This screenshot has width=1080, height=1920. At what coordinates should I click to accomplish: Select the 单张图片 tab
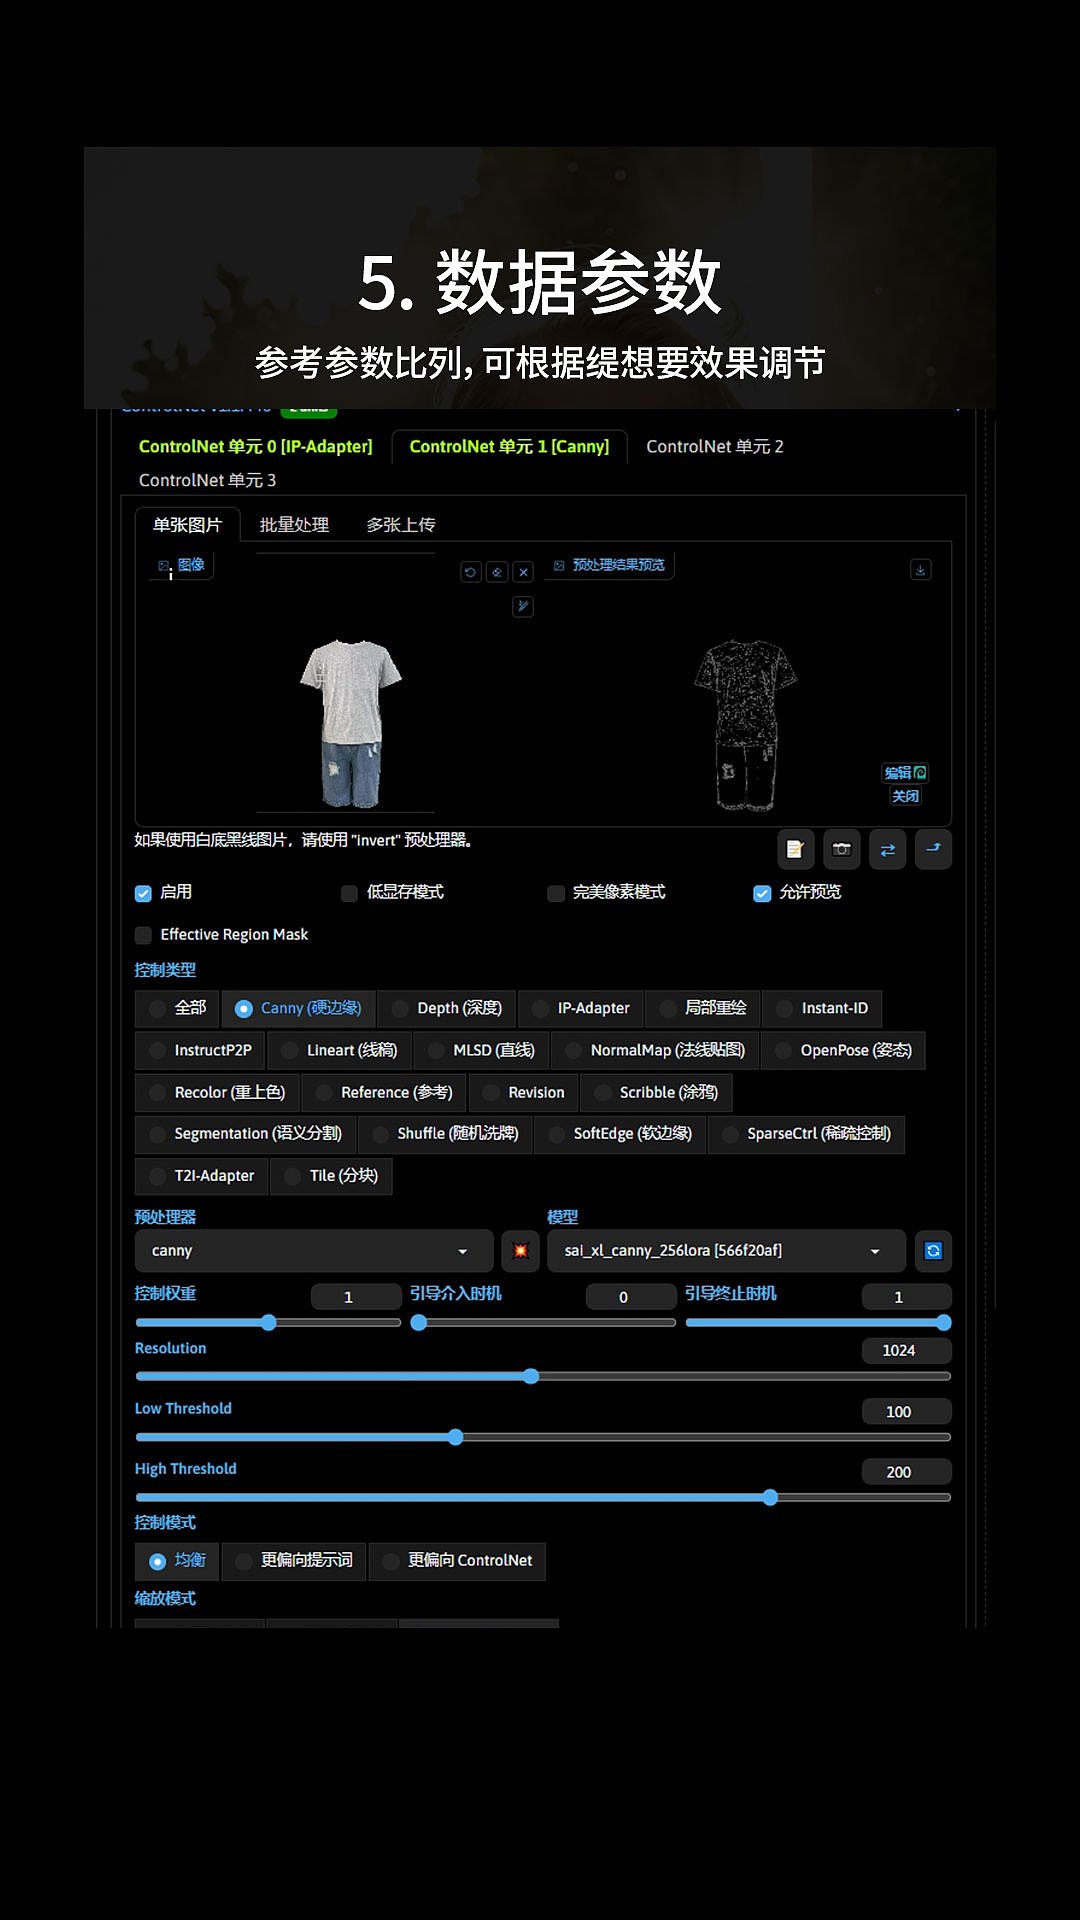click(187, 525)
